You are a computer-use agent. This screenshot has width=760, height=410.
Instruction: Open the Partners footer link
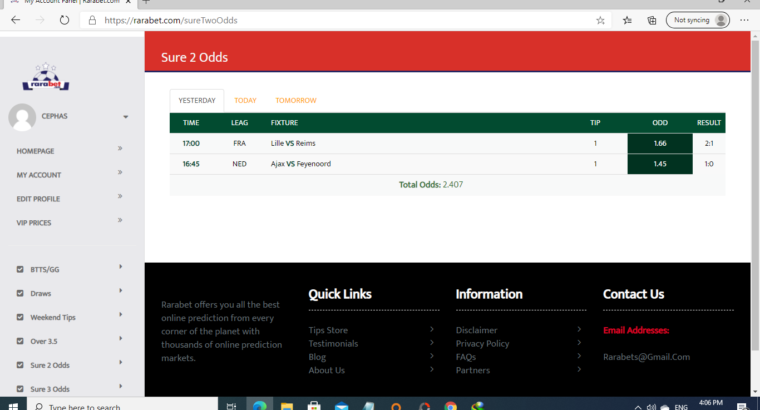pyautogui.click(x=473, y=370)
